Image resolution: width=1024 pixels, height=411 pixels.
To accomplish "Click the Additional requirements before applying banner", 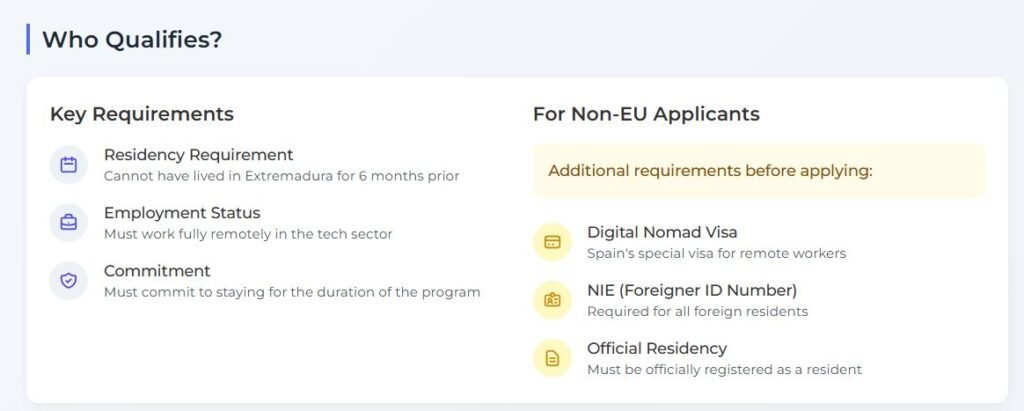I will [x=759, y=171].
